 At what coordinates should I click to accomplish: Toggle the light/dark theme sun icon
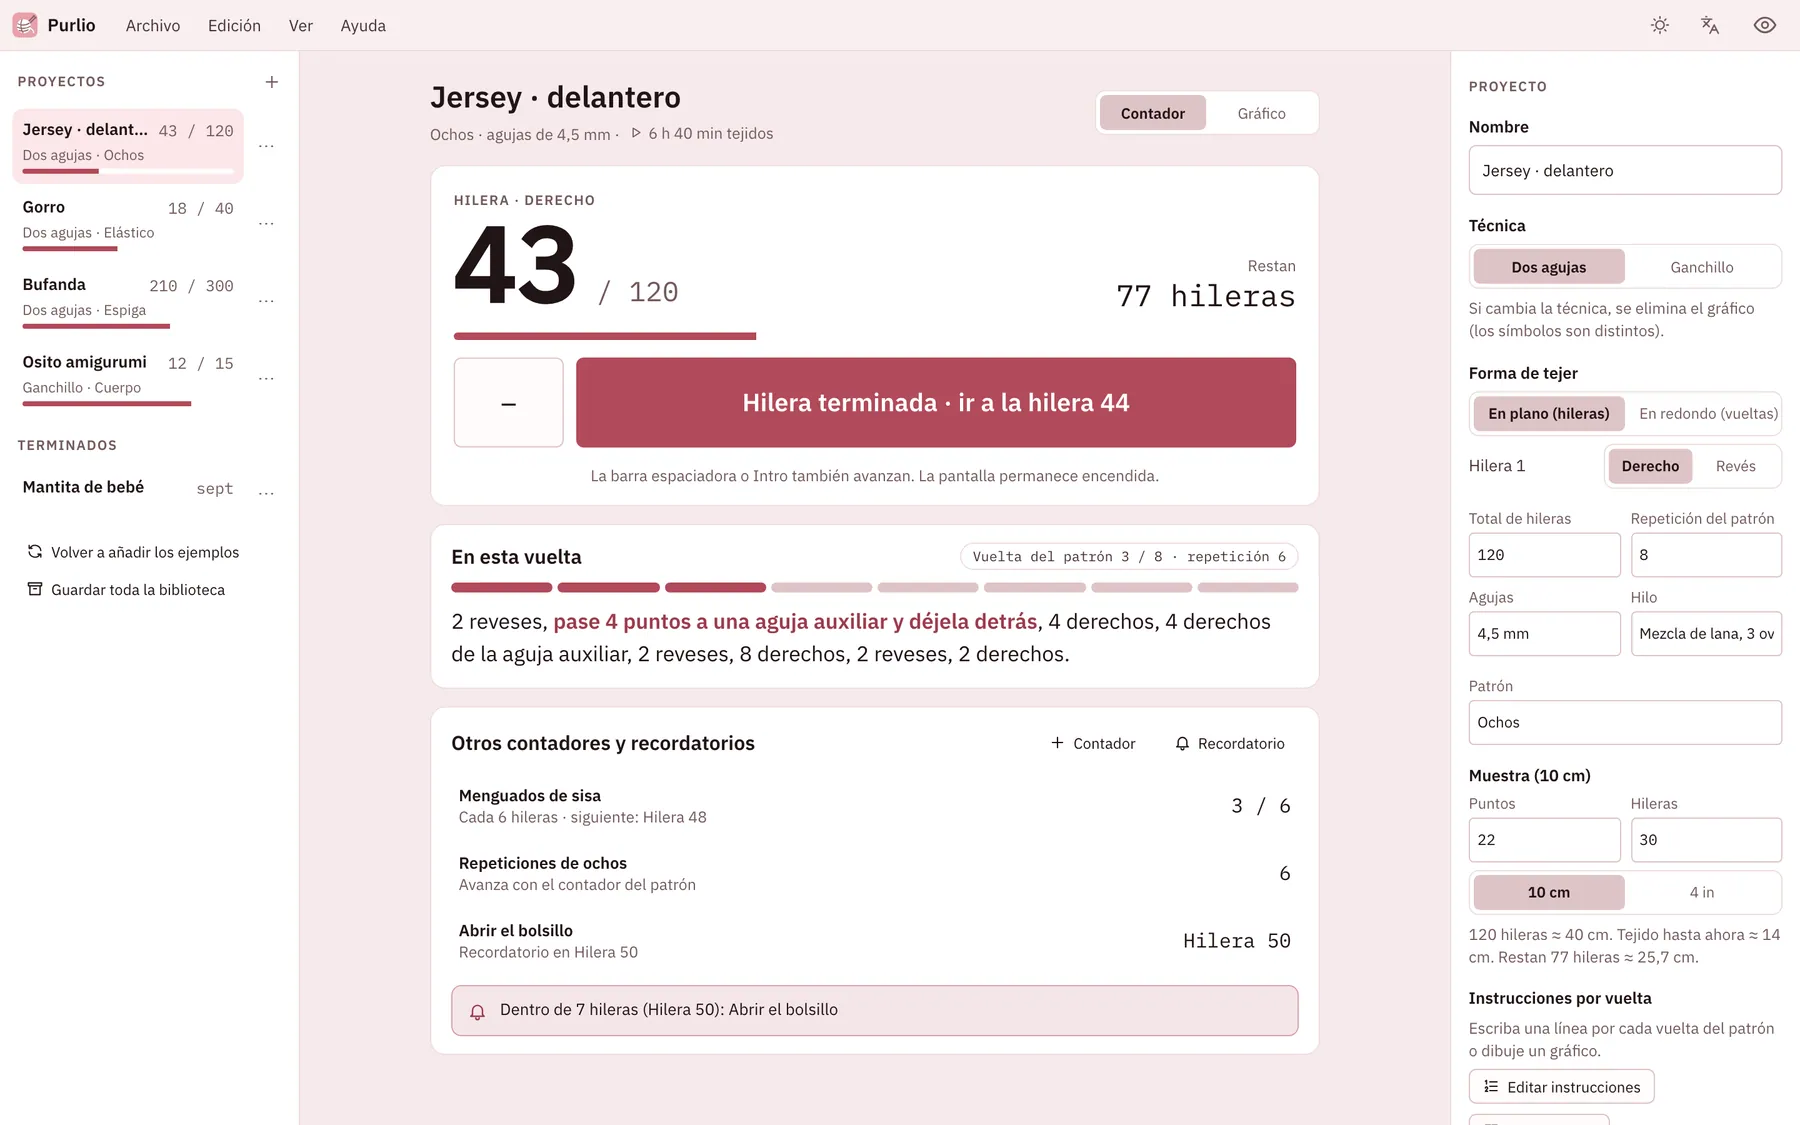click(x=1660, y=25)
